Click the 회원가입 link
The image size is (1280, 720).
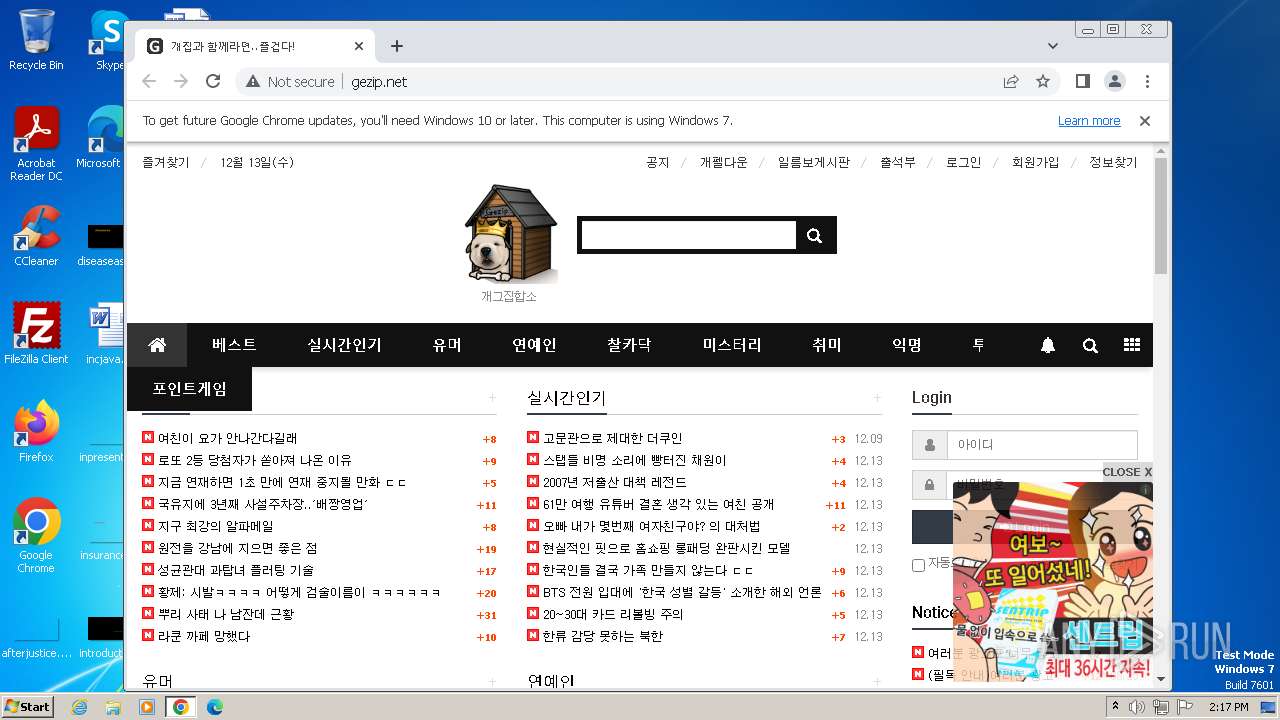[1035, 162]
